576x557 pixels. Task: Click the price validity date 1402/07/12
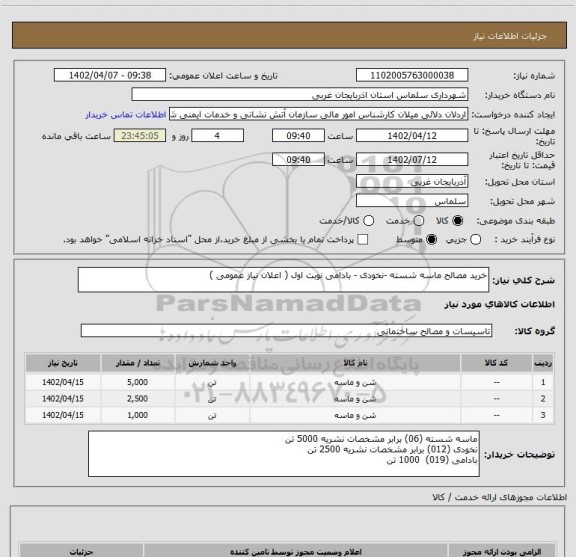412,159
